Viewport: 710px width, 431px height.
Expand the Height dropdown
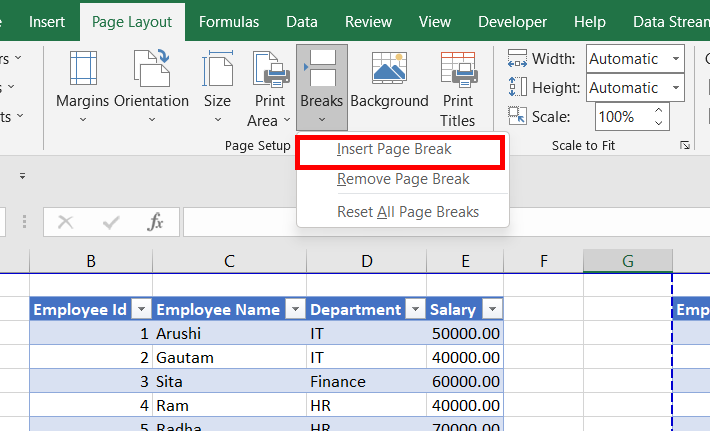(x=676, y=88)
